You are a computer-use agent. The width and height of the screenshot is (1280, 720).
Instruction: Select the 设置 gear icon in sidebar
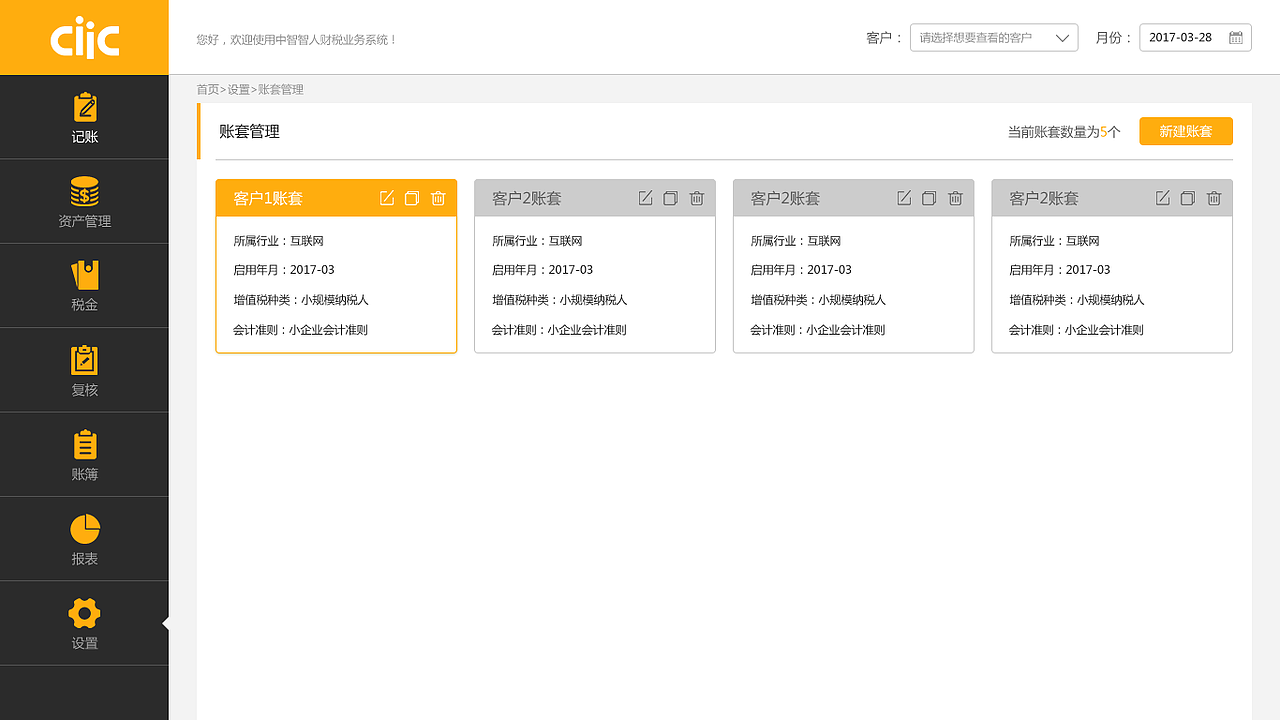pos(84,613)
